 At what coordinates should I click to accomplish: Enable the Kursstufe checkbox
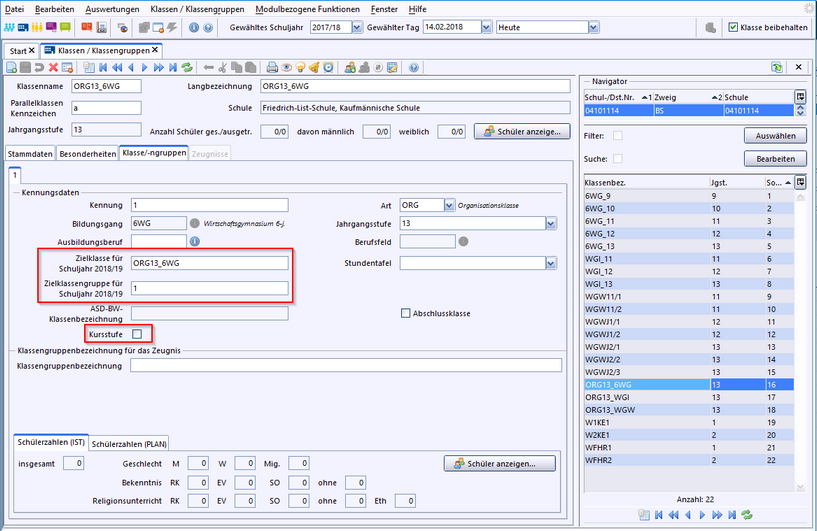click(137, 333)
